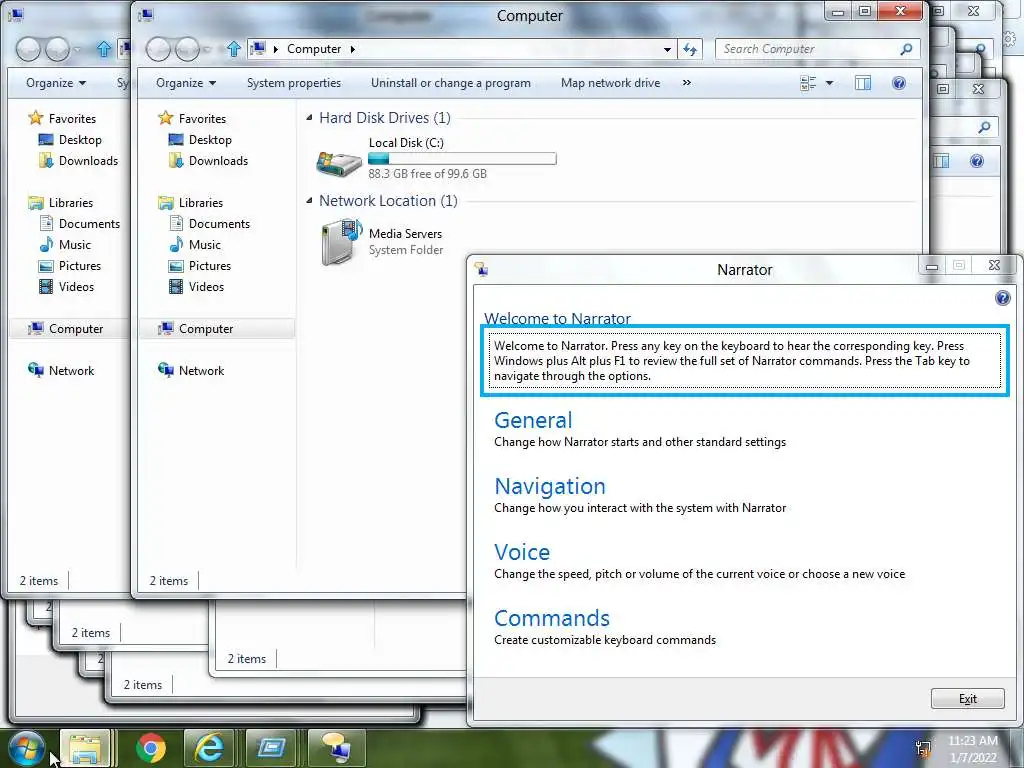The image size is (1024, 768).
Task: Open Internet Explorer from the taskbar
Action: click(209, 748)
